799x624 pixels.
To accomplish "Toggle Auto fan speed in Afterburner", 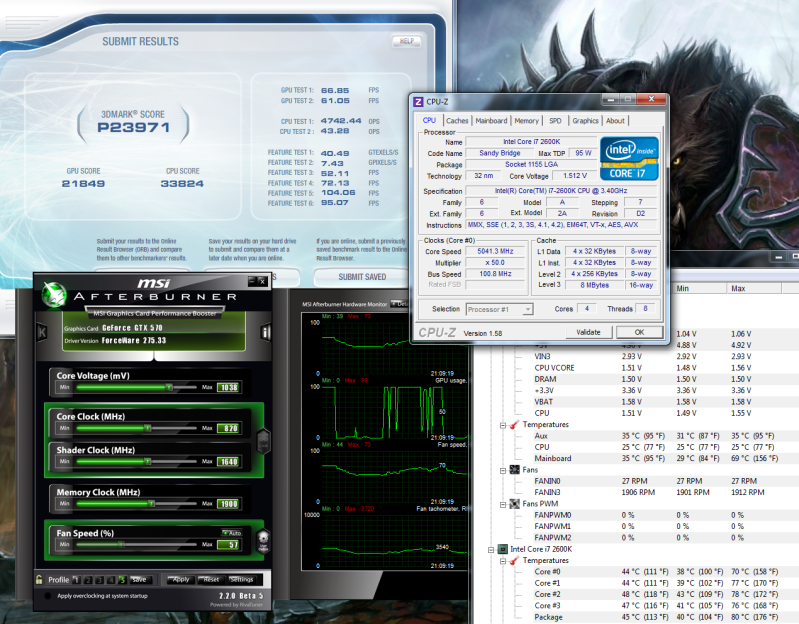I will (x=232, y=533).
